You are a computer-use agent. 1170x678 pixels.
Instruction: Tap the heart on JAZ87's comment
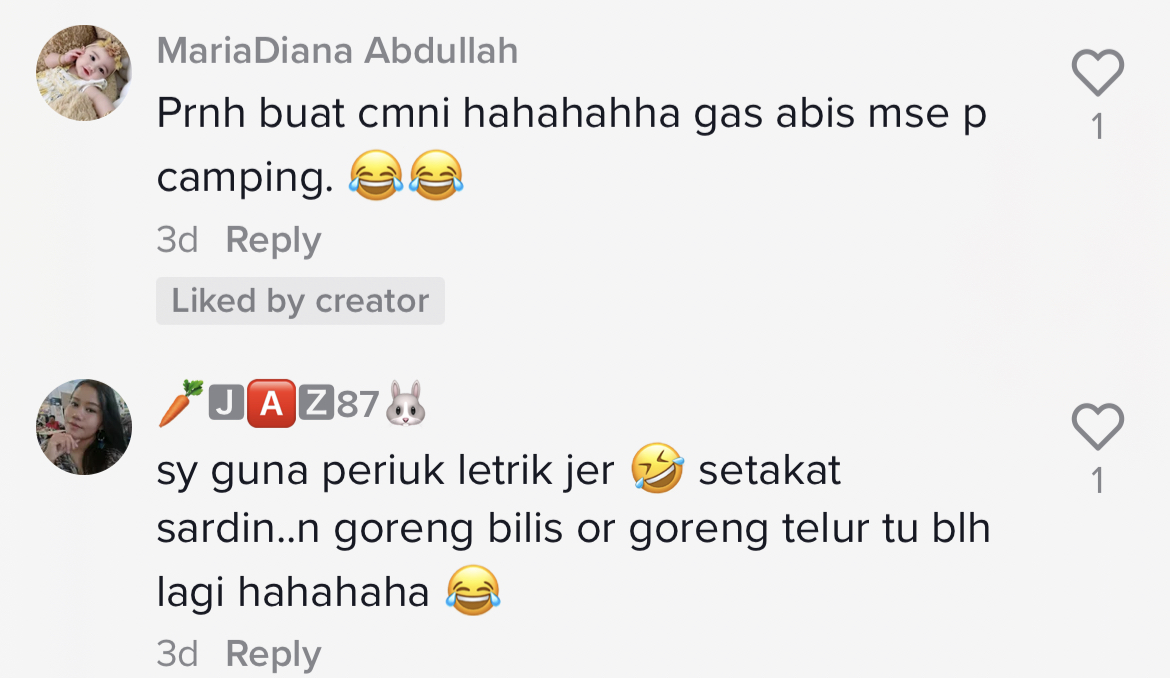click(1098, 427)
